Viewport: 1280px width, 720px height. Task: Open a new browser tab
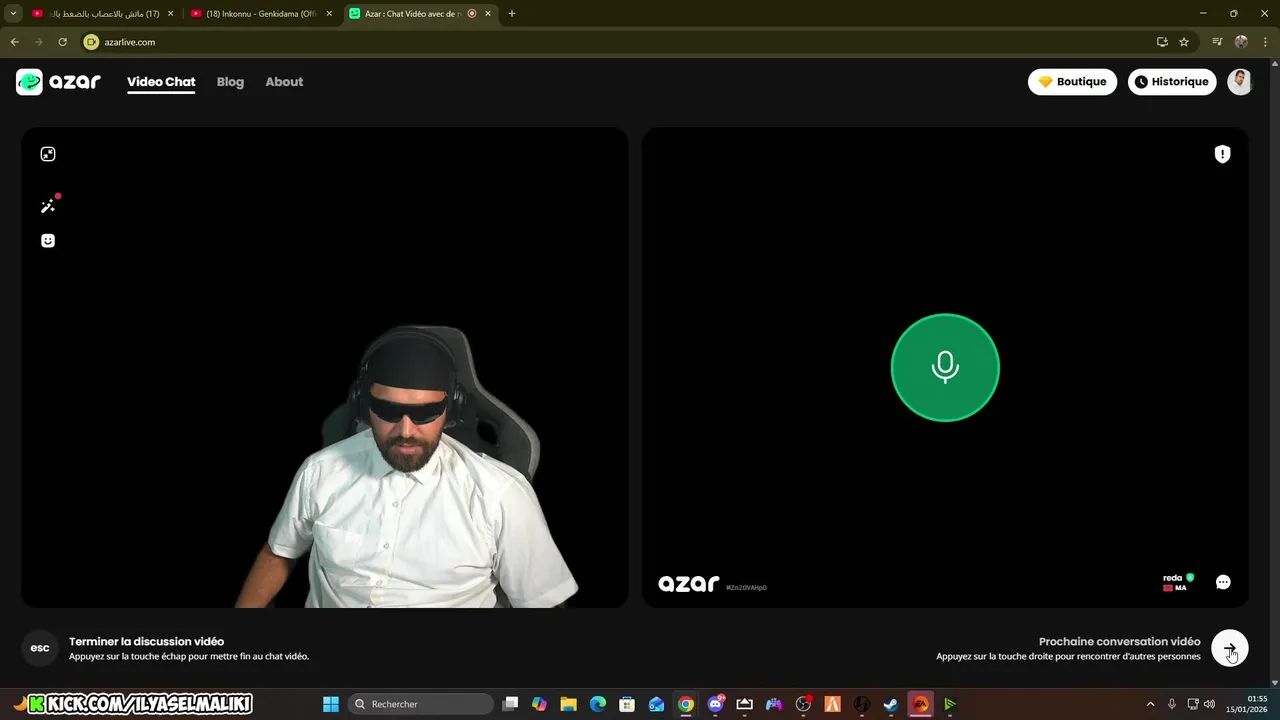pos(512,14)
